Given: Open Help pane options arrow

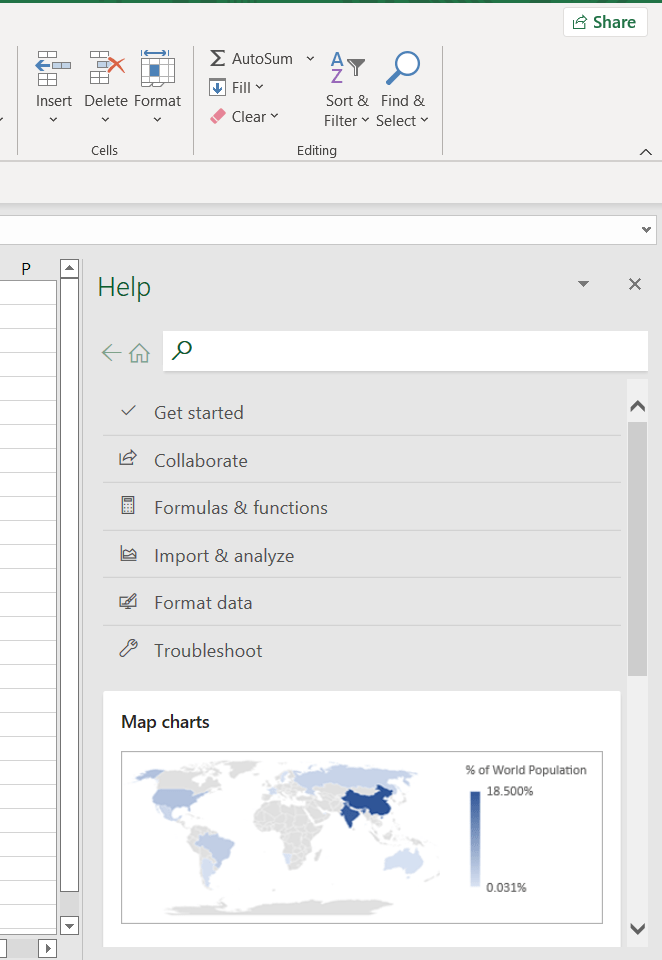Looking at the screenshot, I should tap(584, 285).
